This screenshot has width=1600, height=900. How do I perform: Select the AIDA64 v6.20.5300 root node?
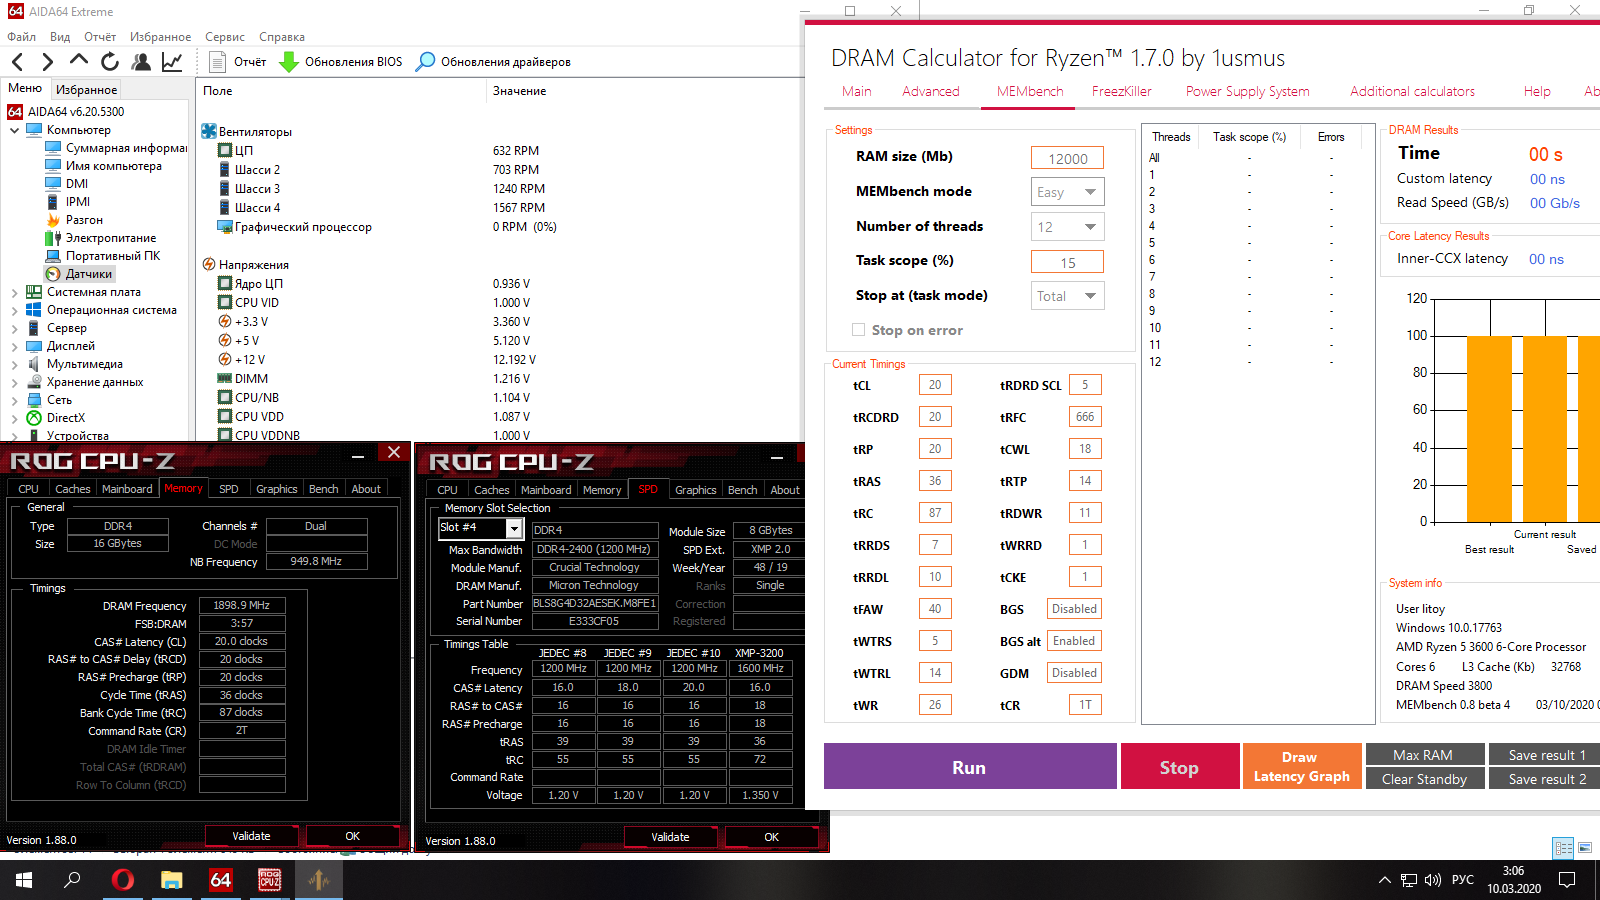(x=66, y=112)
